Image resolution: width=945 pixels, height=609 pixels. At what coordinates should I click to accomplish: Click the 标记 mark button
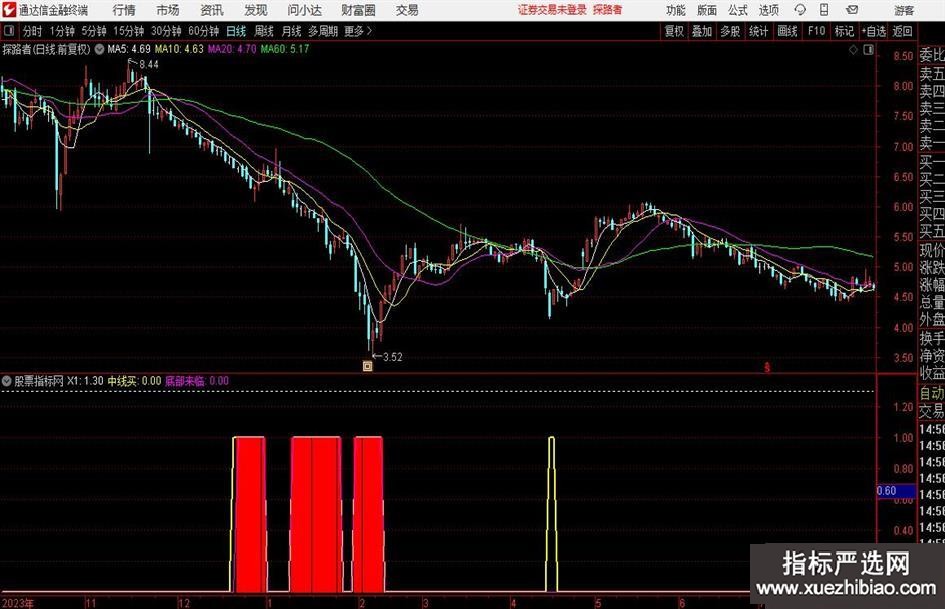coord(844,31)
